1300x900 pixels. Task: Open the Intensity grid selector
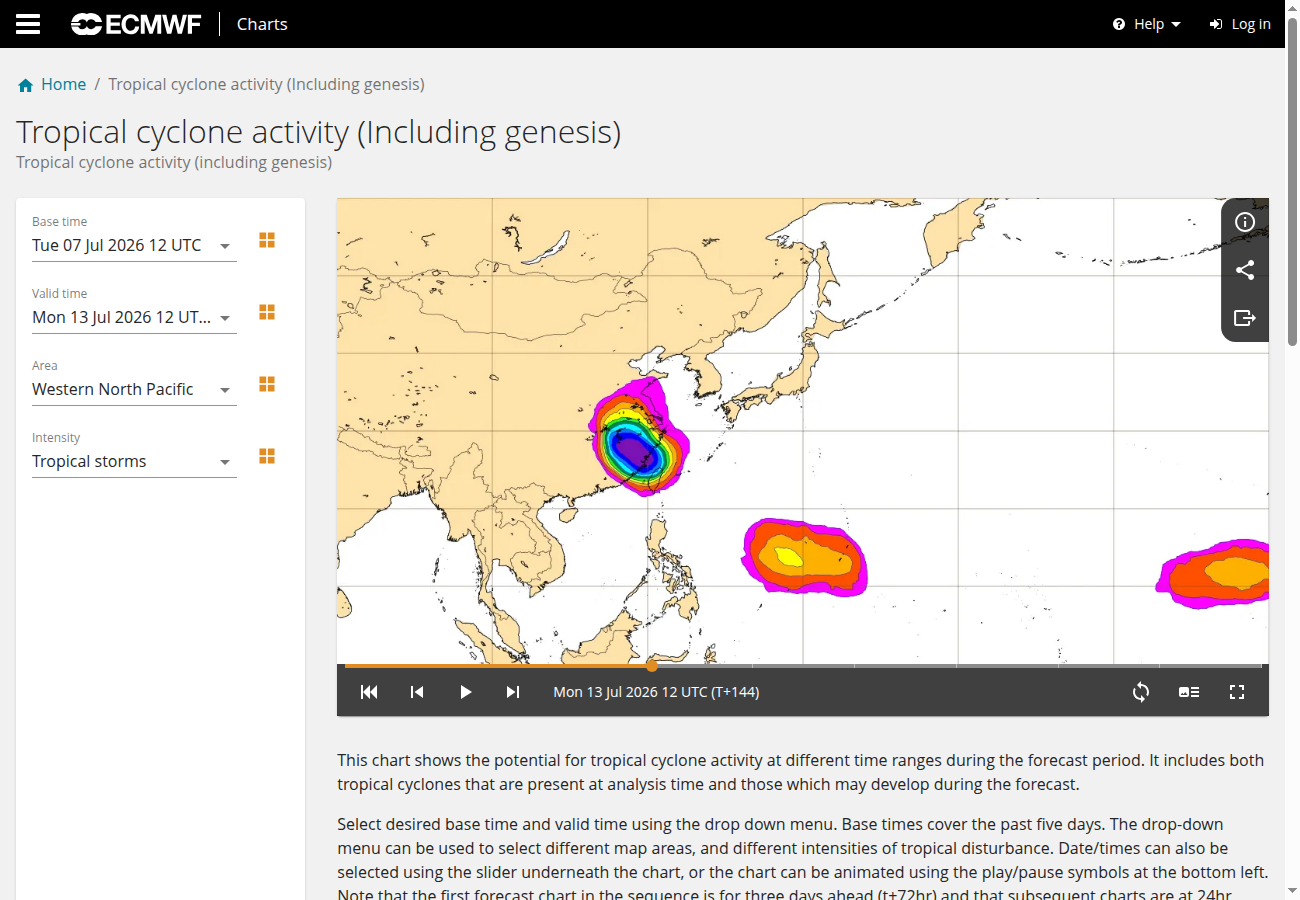[x=267, y=456]
